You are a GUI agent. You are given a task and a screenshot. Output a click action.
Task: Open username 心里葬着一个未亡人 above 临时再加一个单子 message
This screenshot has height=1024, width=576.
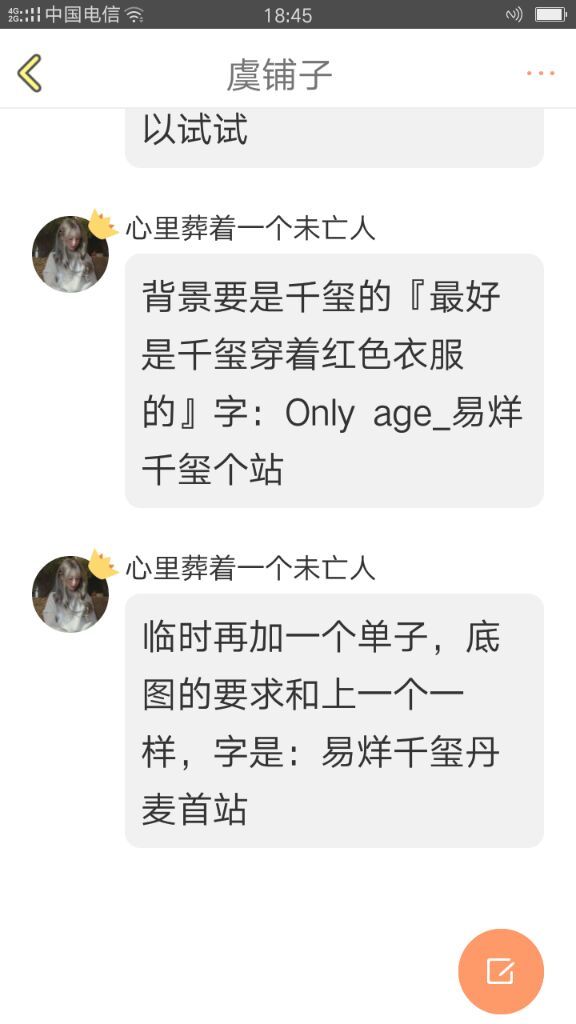pyautogui.click(x=251, y=569)
